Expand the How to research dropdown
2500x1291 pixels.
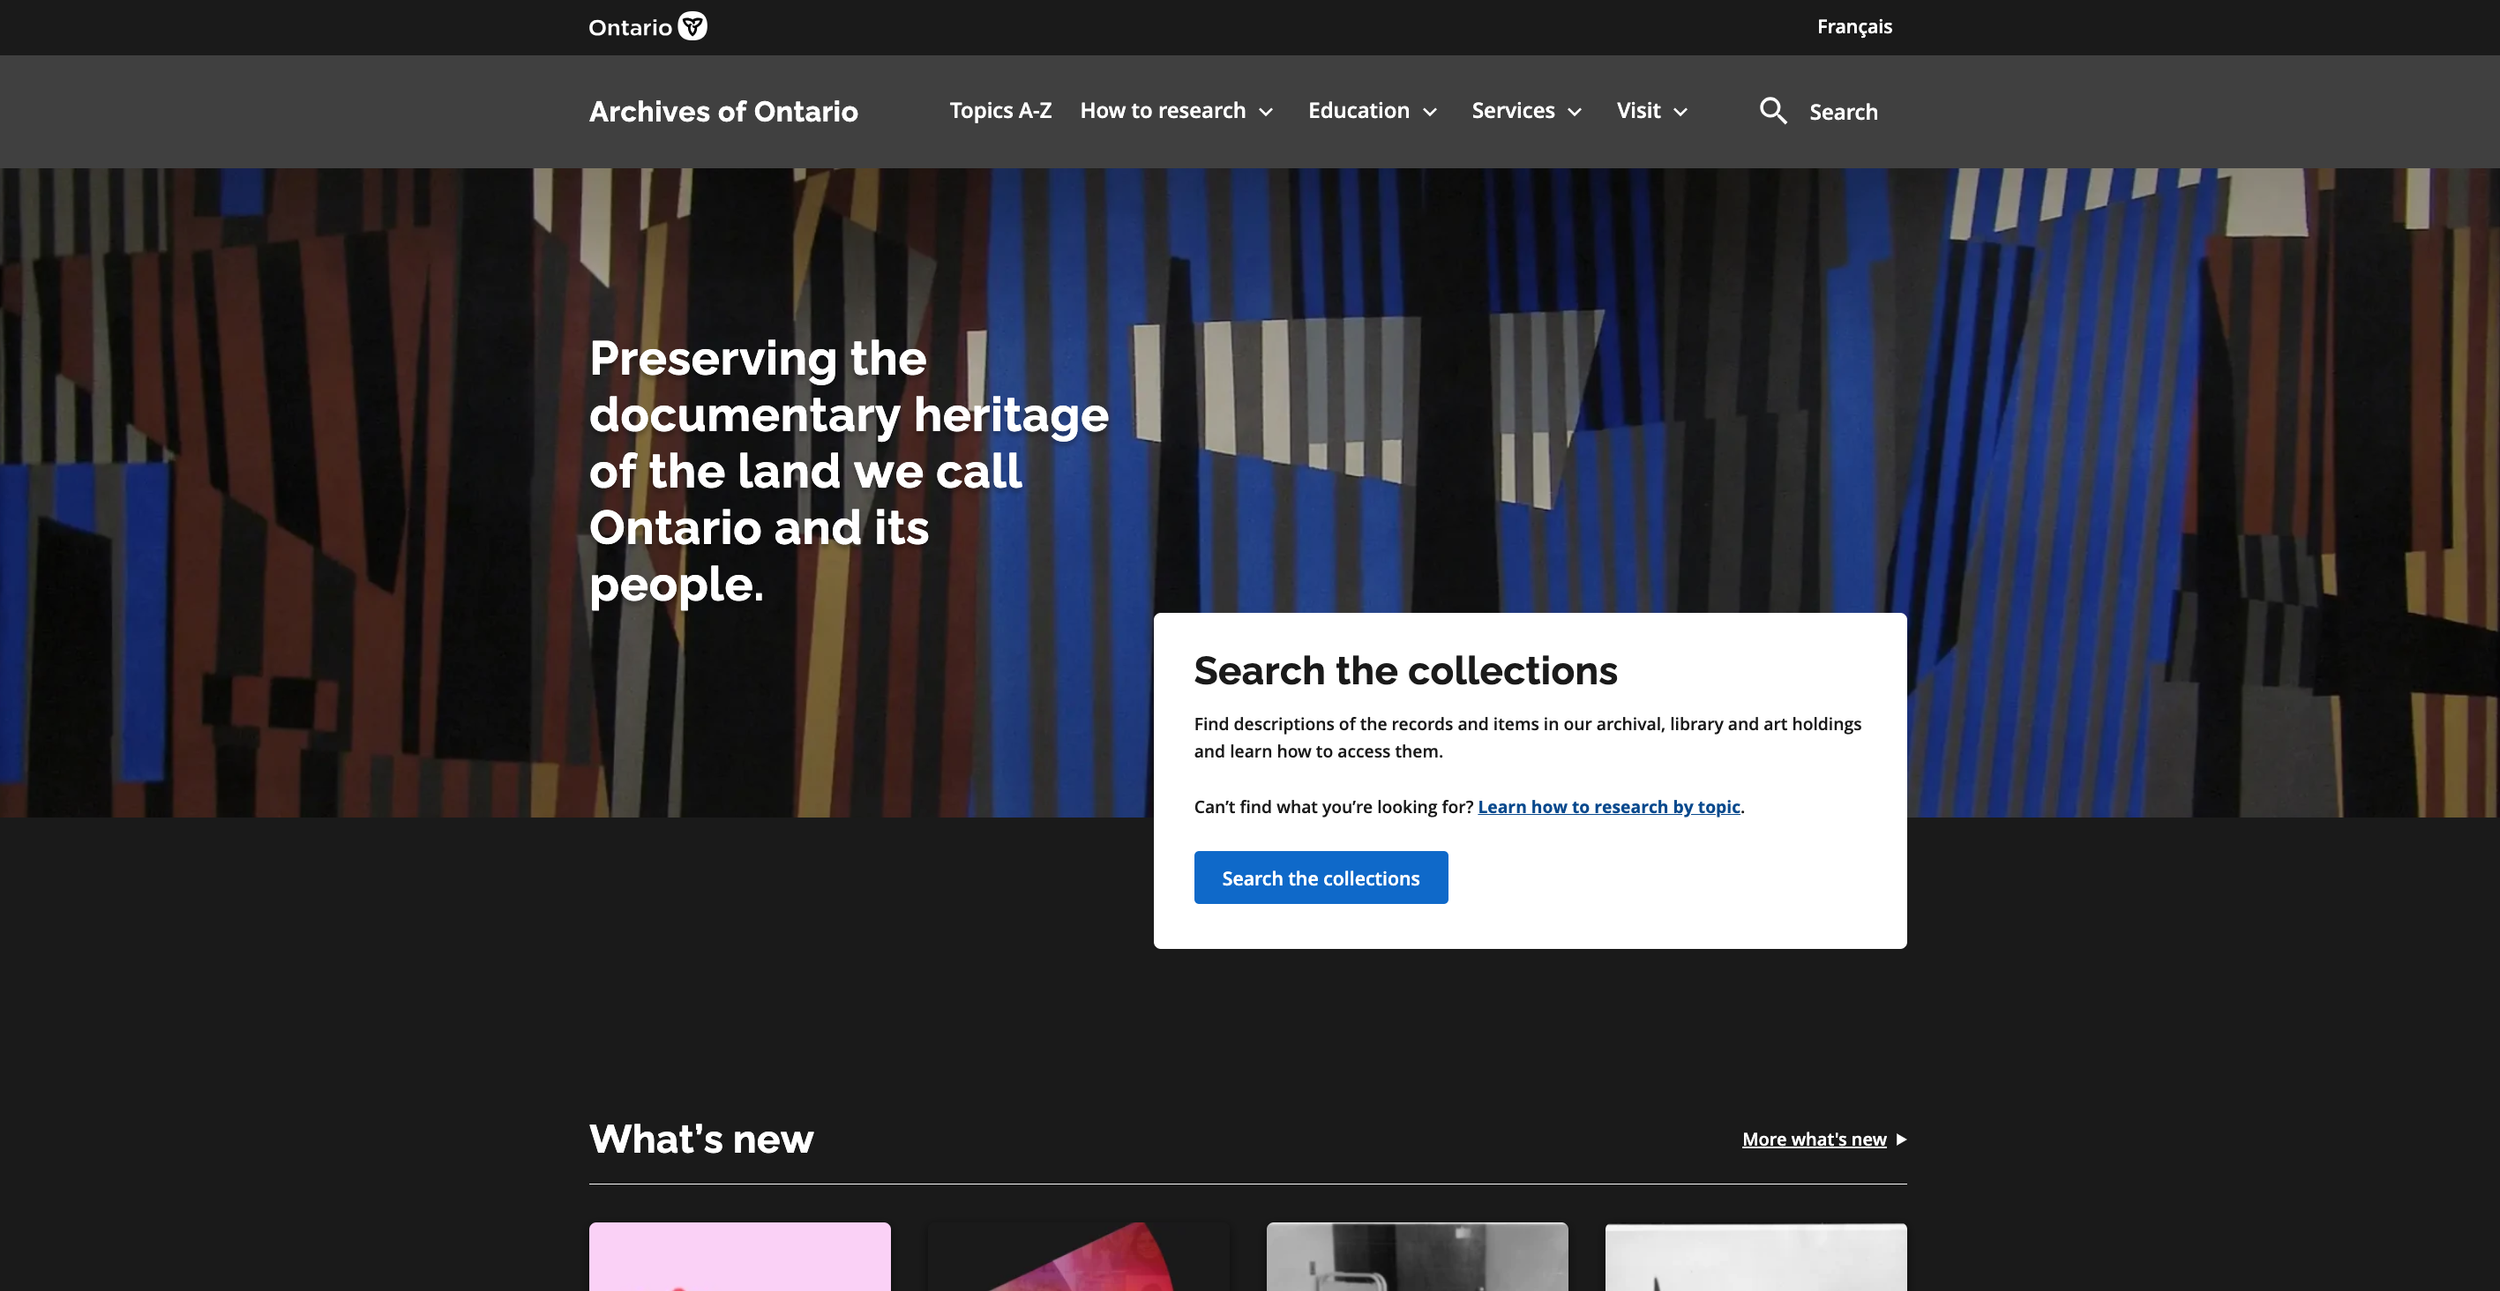(1176, 110)
